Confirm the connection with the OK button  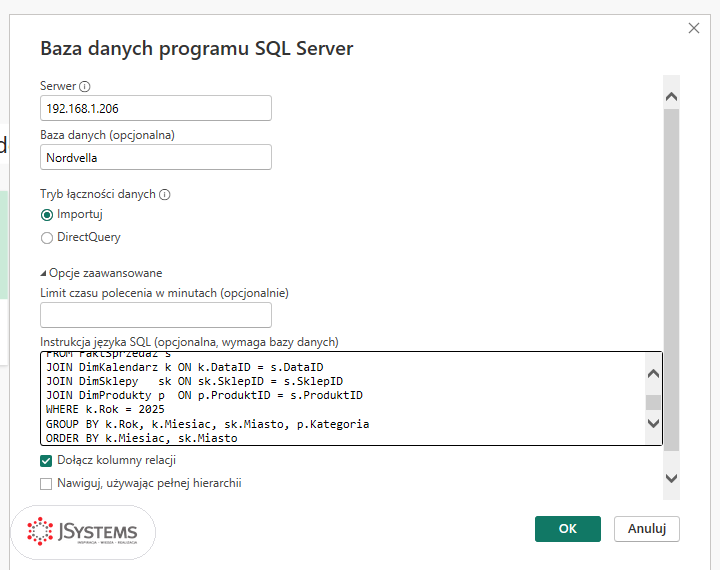coord(568,529)
